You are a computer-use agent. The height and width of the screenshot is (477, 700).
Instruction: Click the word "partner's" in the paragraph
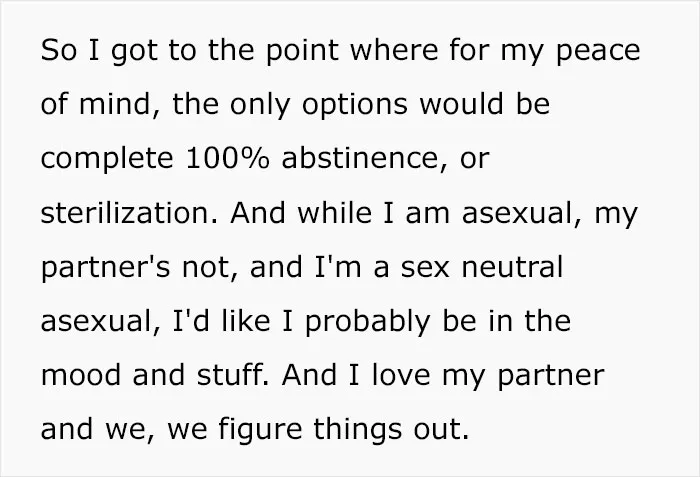[x=105, y=269]
